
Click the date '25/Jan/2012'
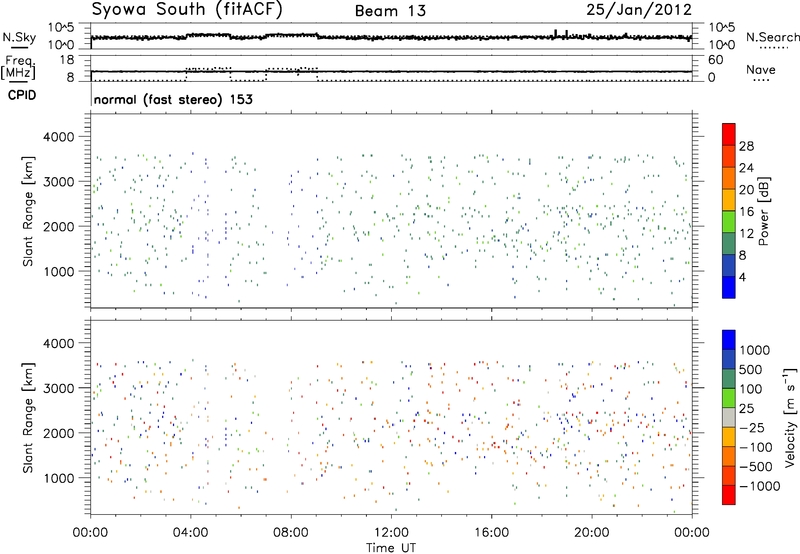(x=639, y=10)
